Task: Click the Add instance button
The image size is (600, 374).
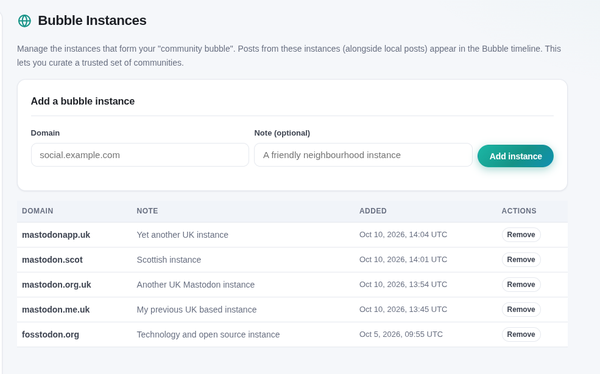Action: click(x=515, y=156)
